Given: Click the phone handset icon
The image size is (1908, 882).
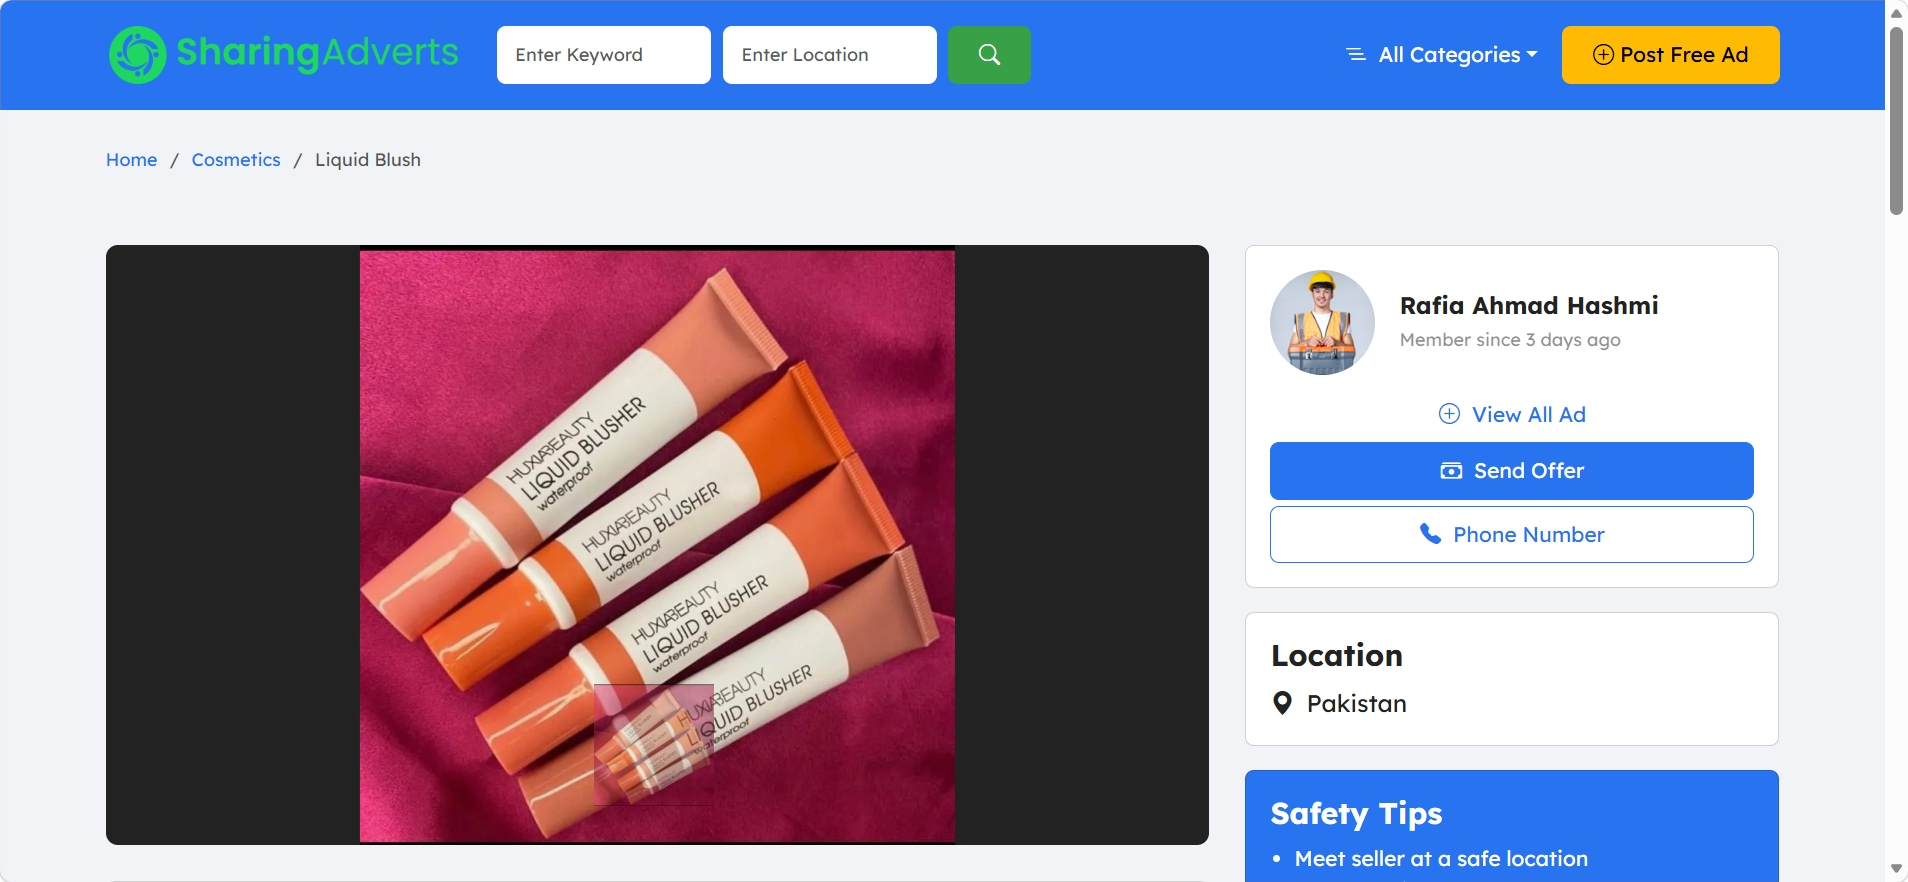Looking at the screenshot, I should (1431, 534).
